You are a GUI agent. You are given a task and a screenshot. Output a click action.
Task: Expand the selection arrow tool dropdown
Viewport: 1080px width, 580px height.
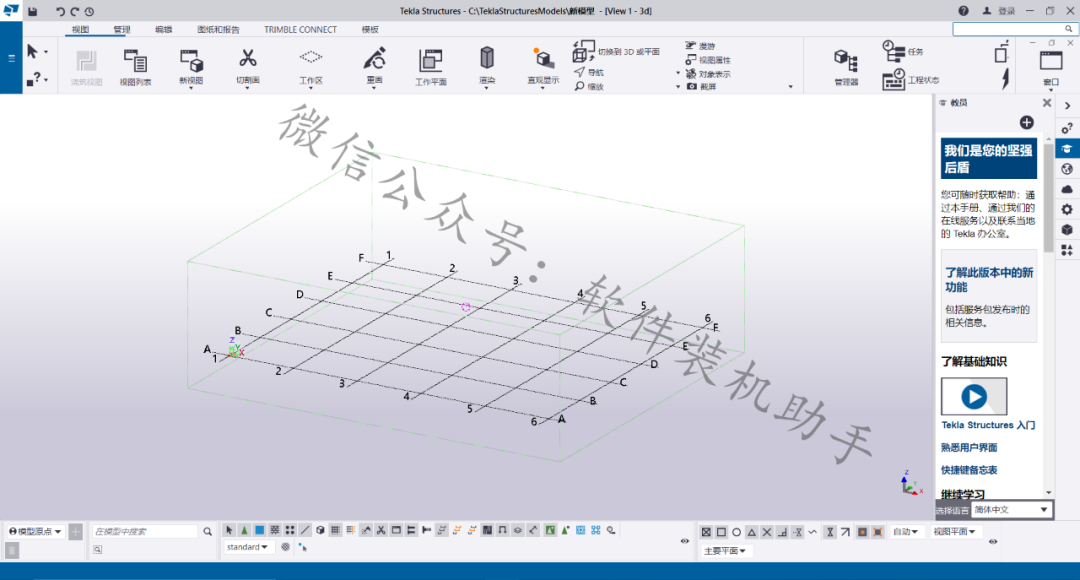[45, 52]
